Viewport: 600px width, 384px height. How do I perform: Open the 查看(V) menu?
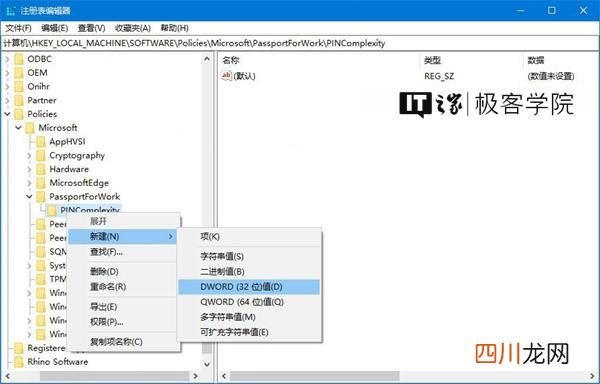[x=91, y=28]
